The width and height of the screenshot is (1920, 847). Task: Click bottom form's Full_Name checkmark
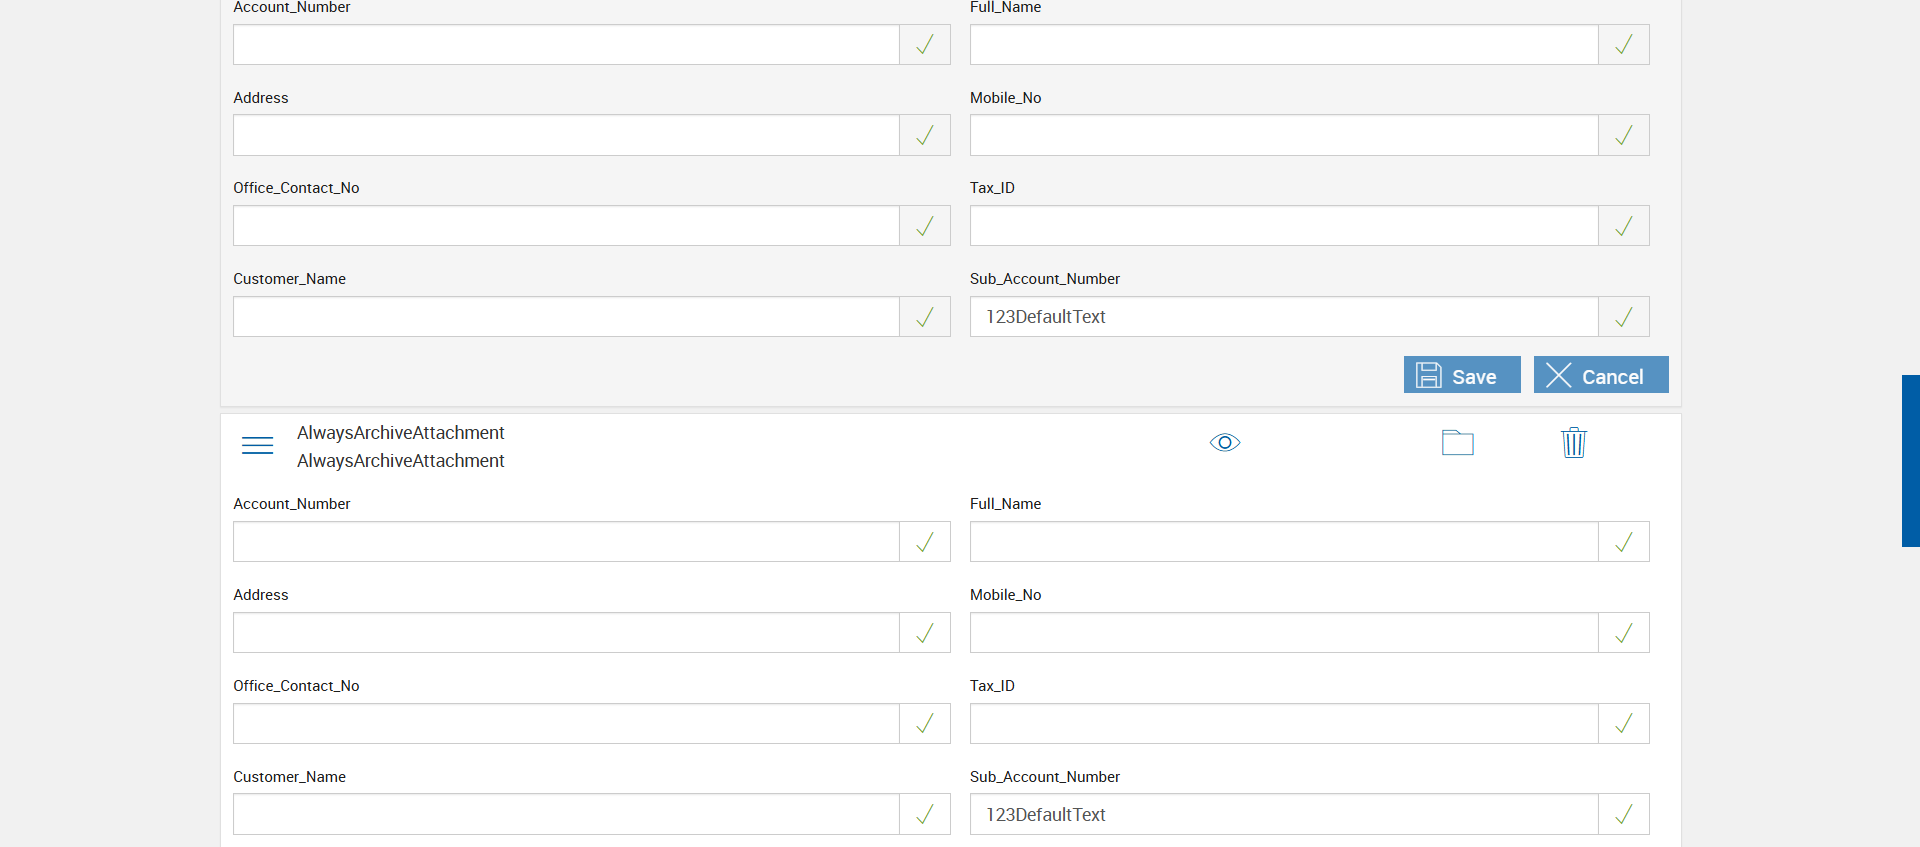click(x=1623, y=542)
